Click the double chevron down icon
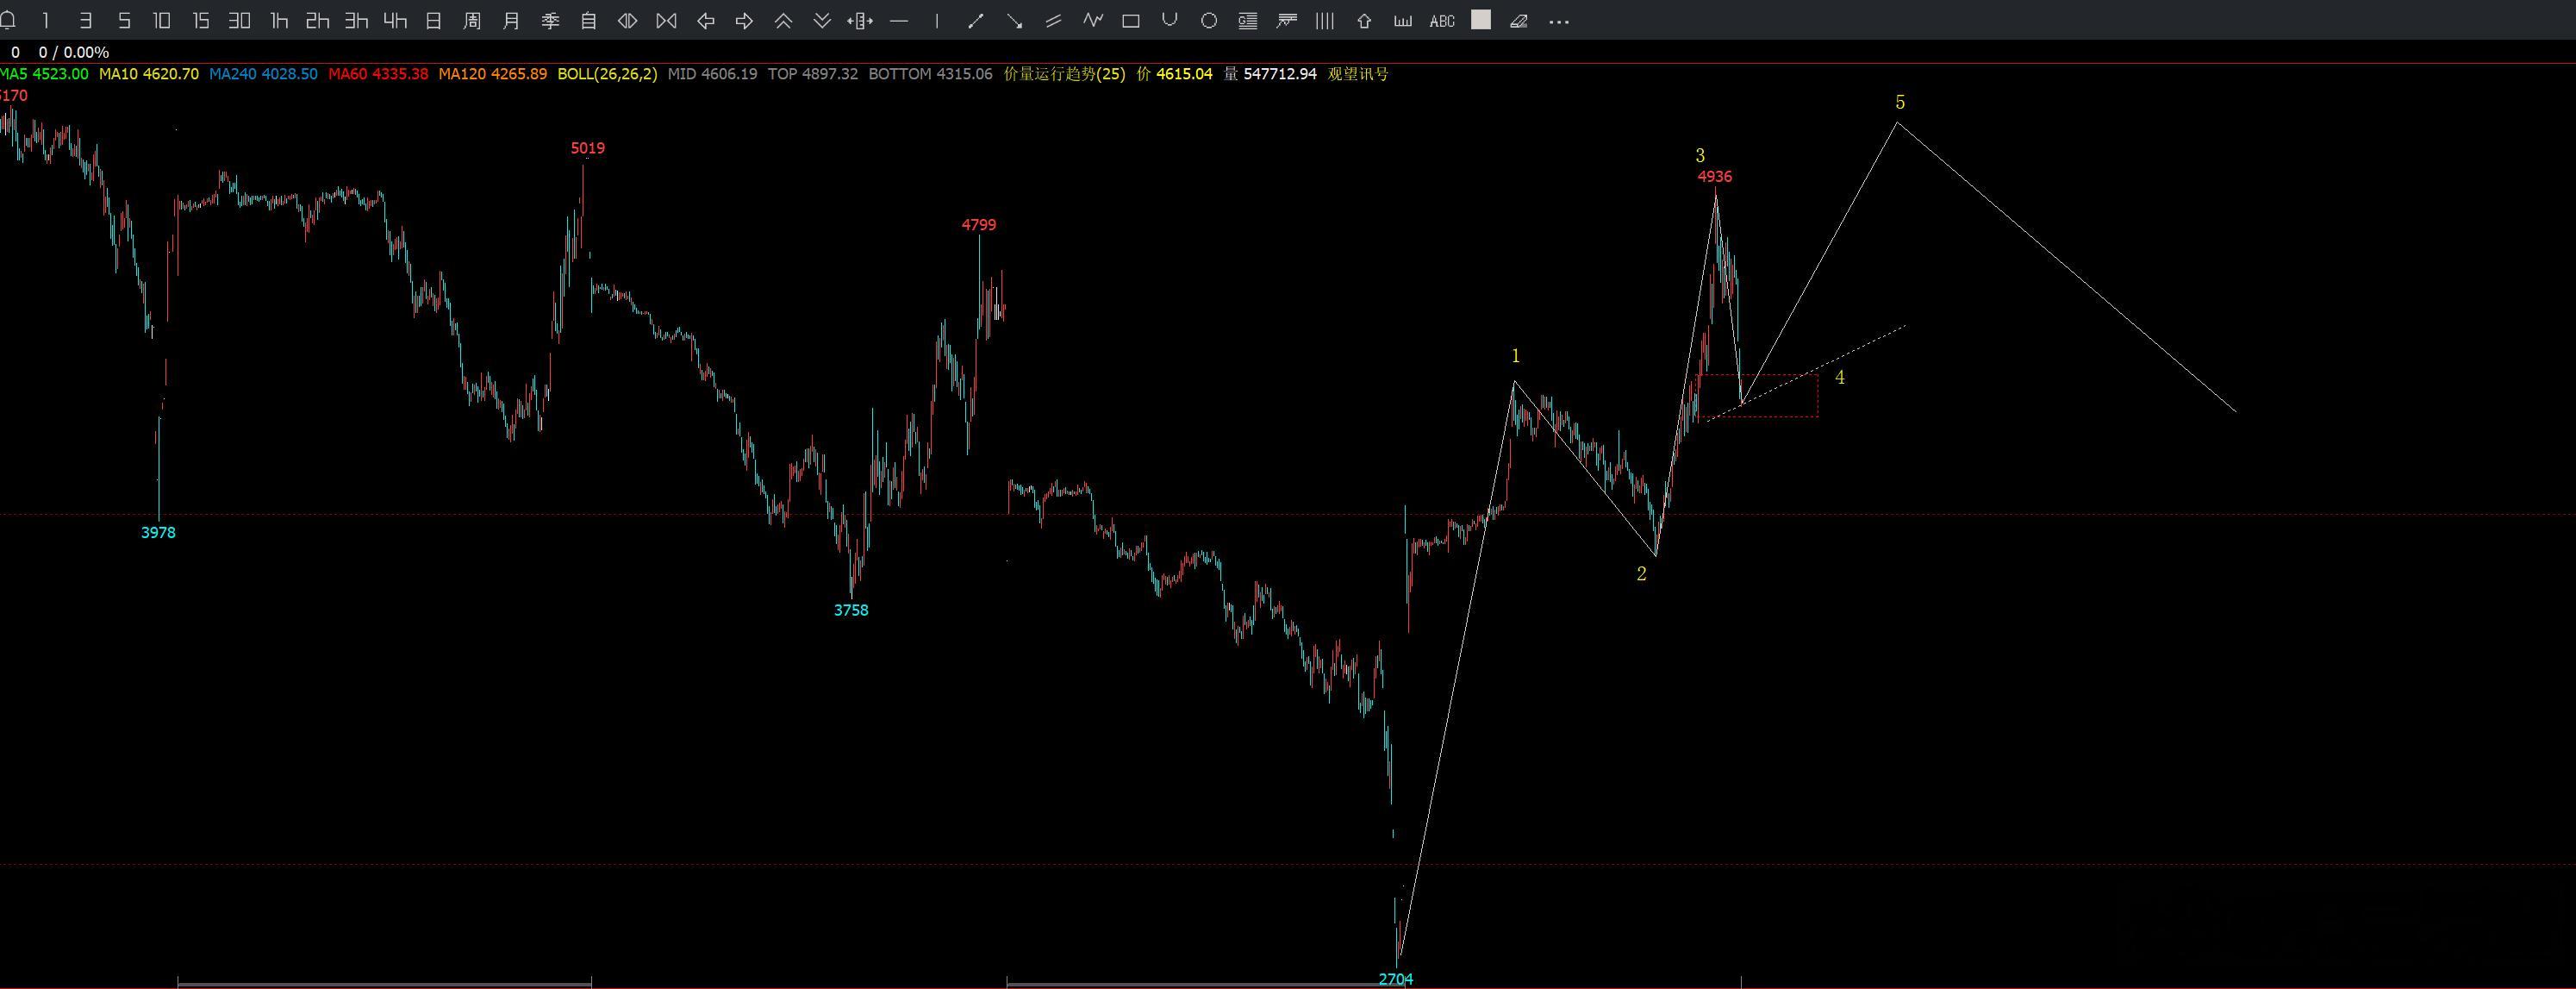 click(822, 21)
